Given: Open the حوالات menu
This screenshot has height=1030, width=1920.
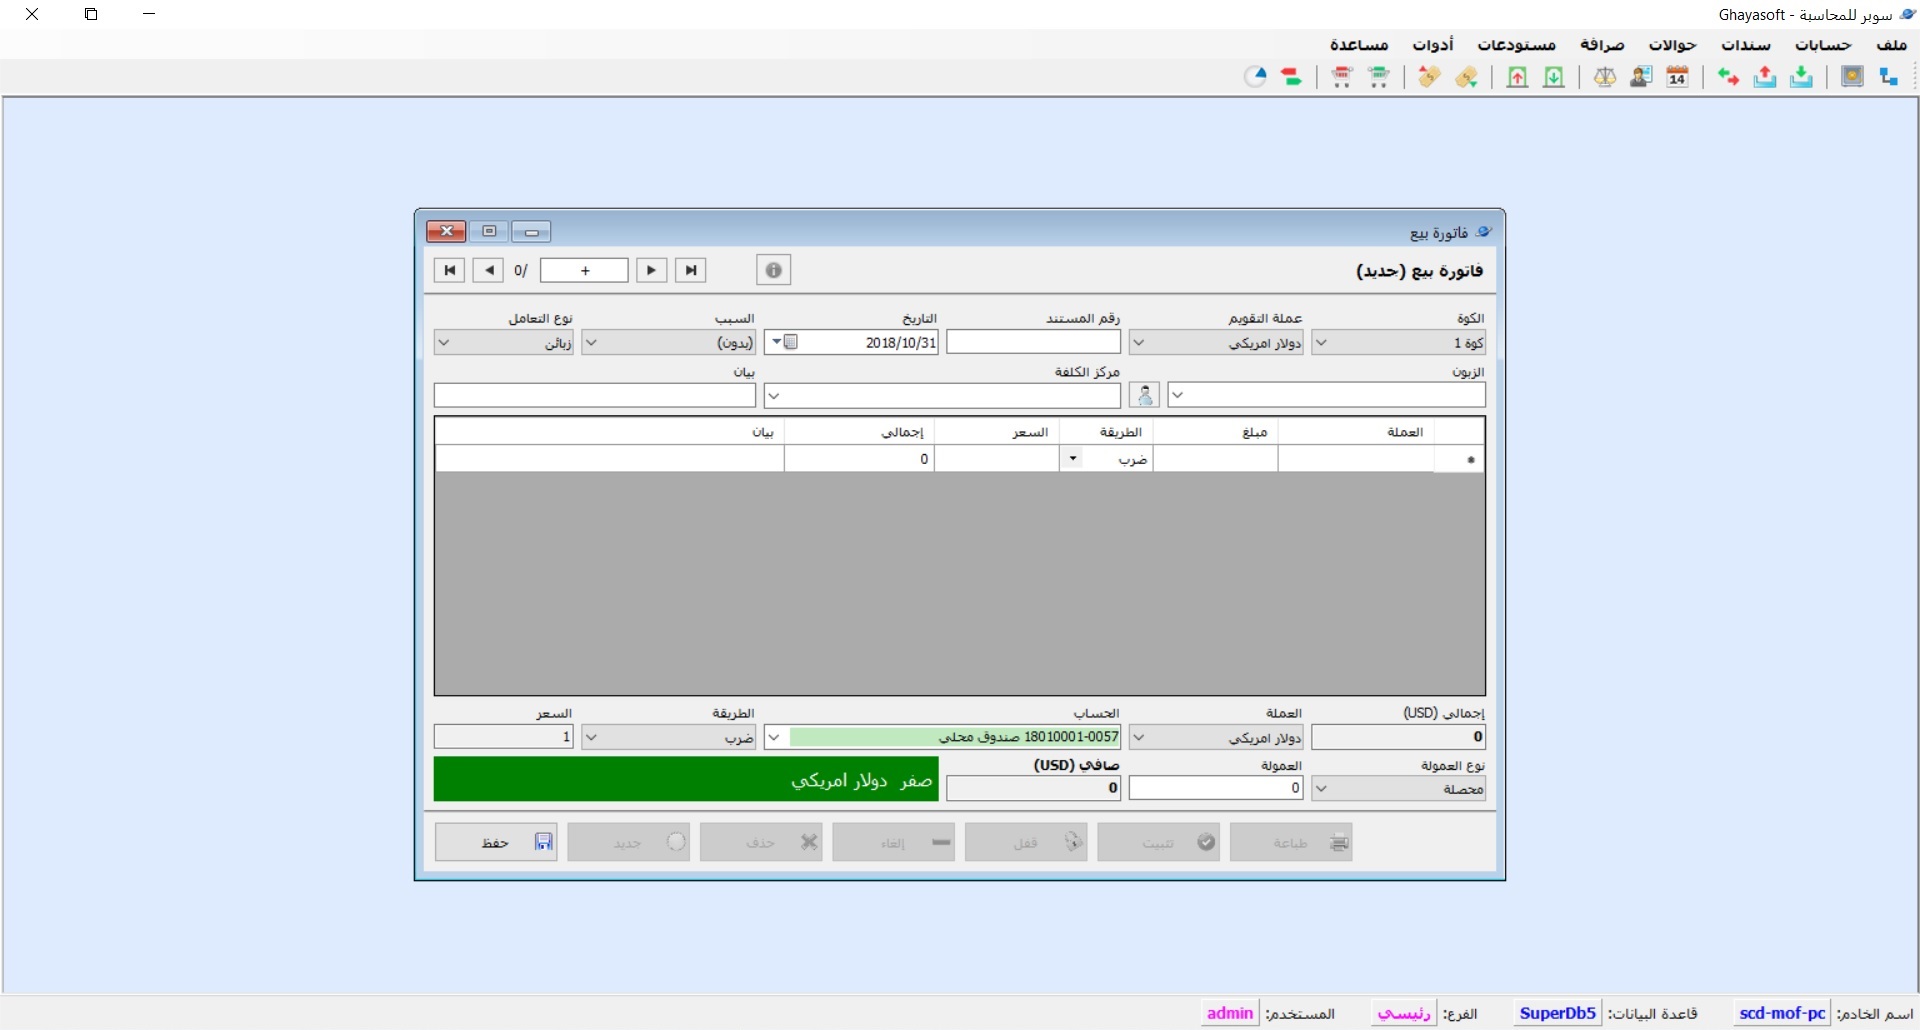Looking at the screenshot, I should pos(1672,45).
